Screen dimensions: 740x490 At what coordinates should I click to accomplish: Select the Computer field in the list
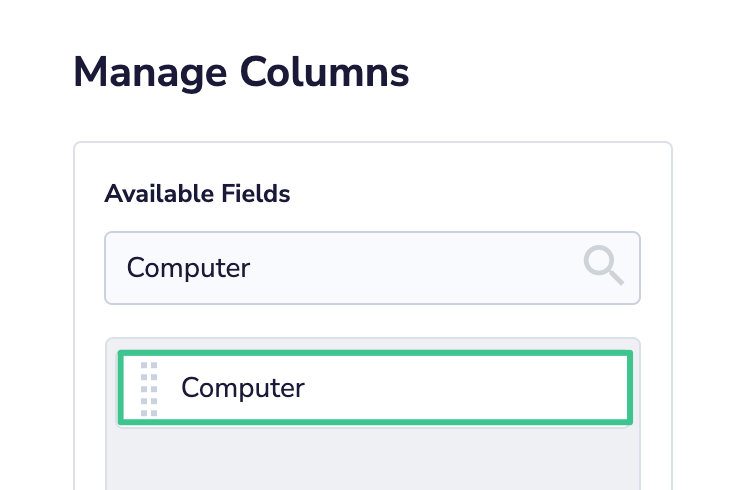(375, 388)
